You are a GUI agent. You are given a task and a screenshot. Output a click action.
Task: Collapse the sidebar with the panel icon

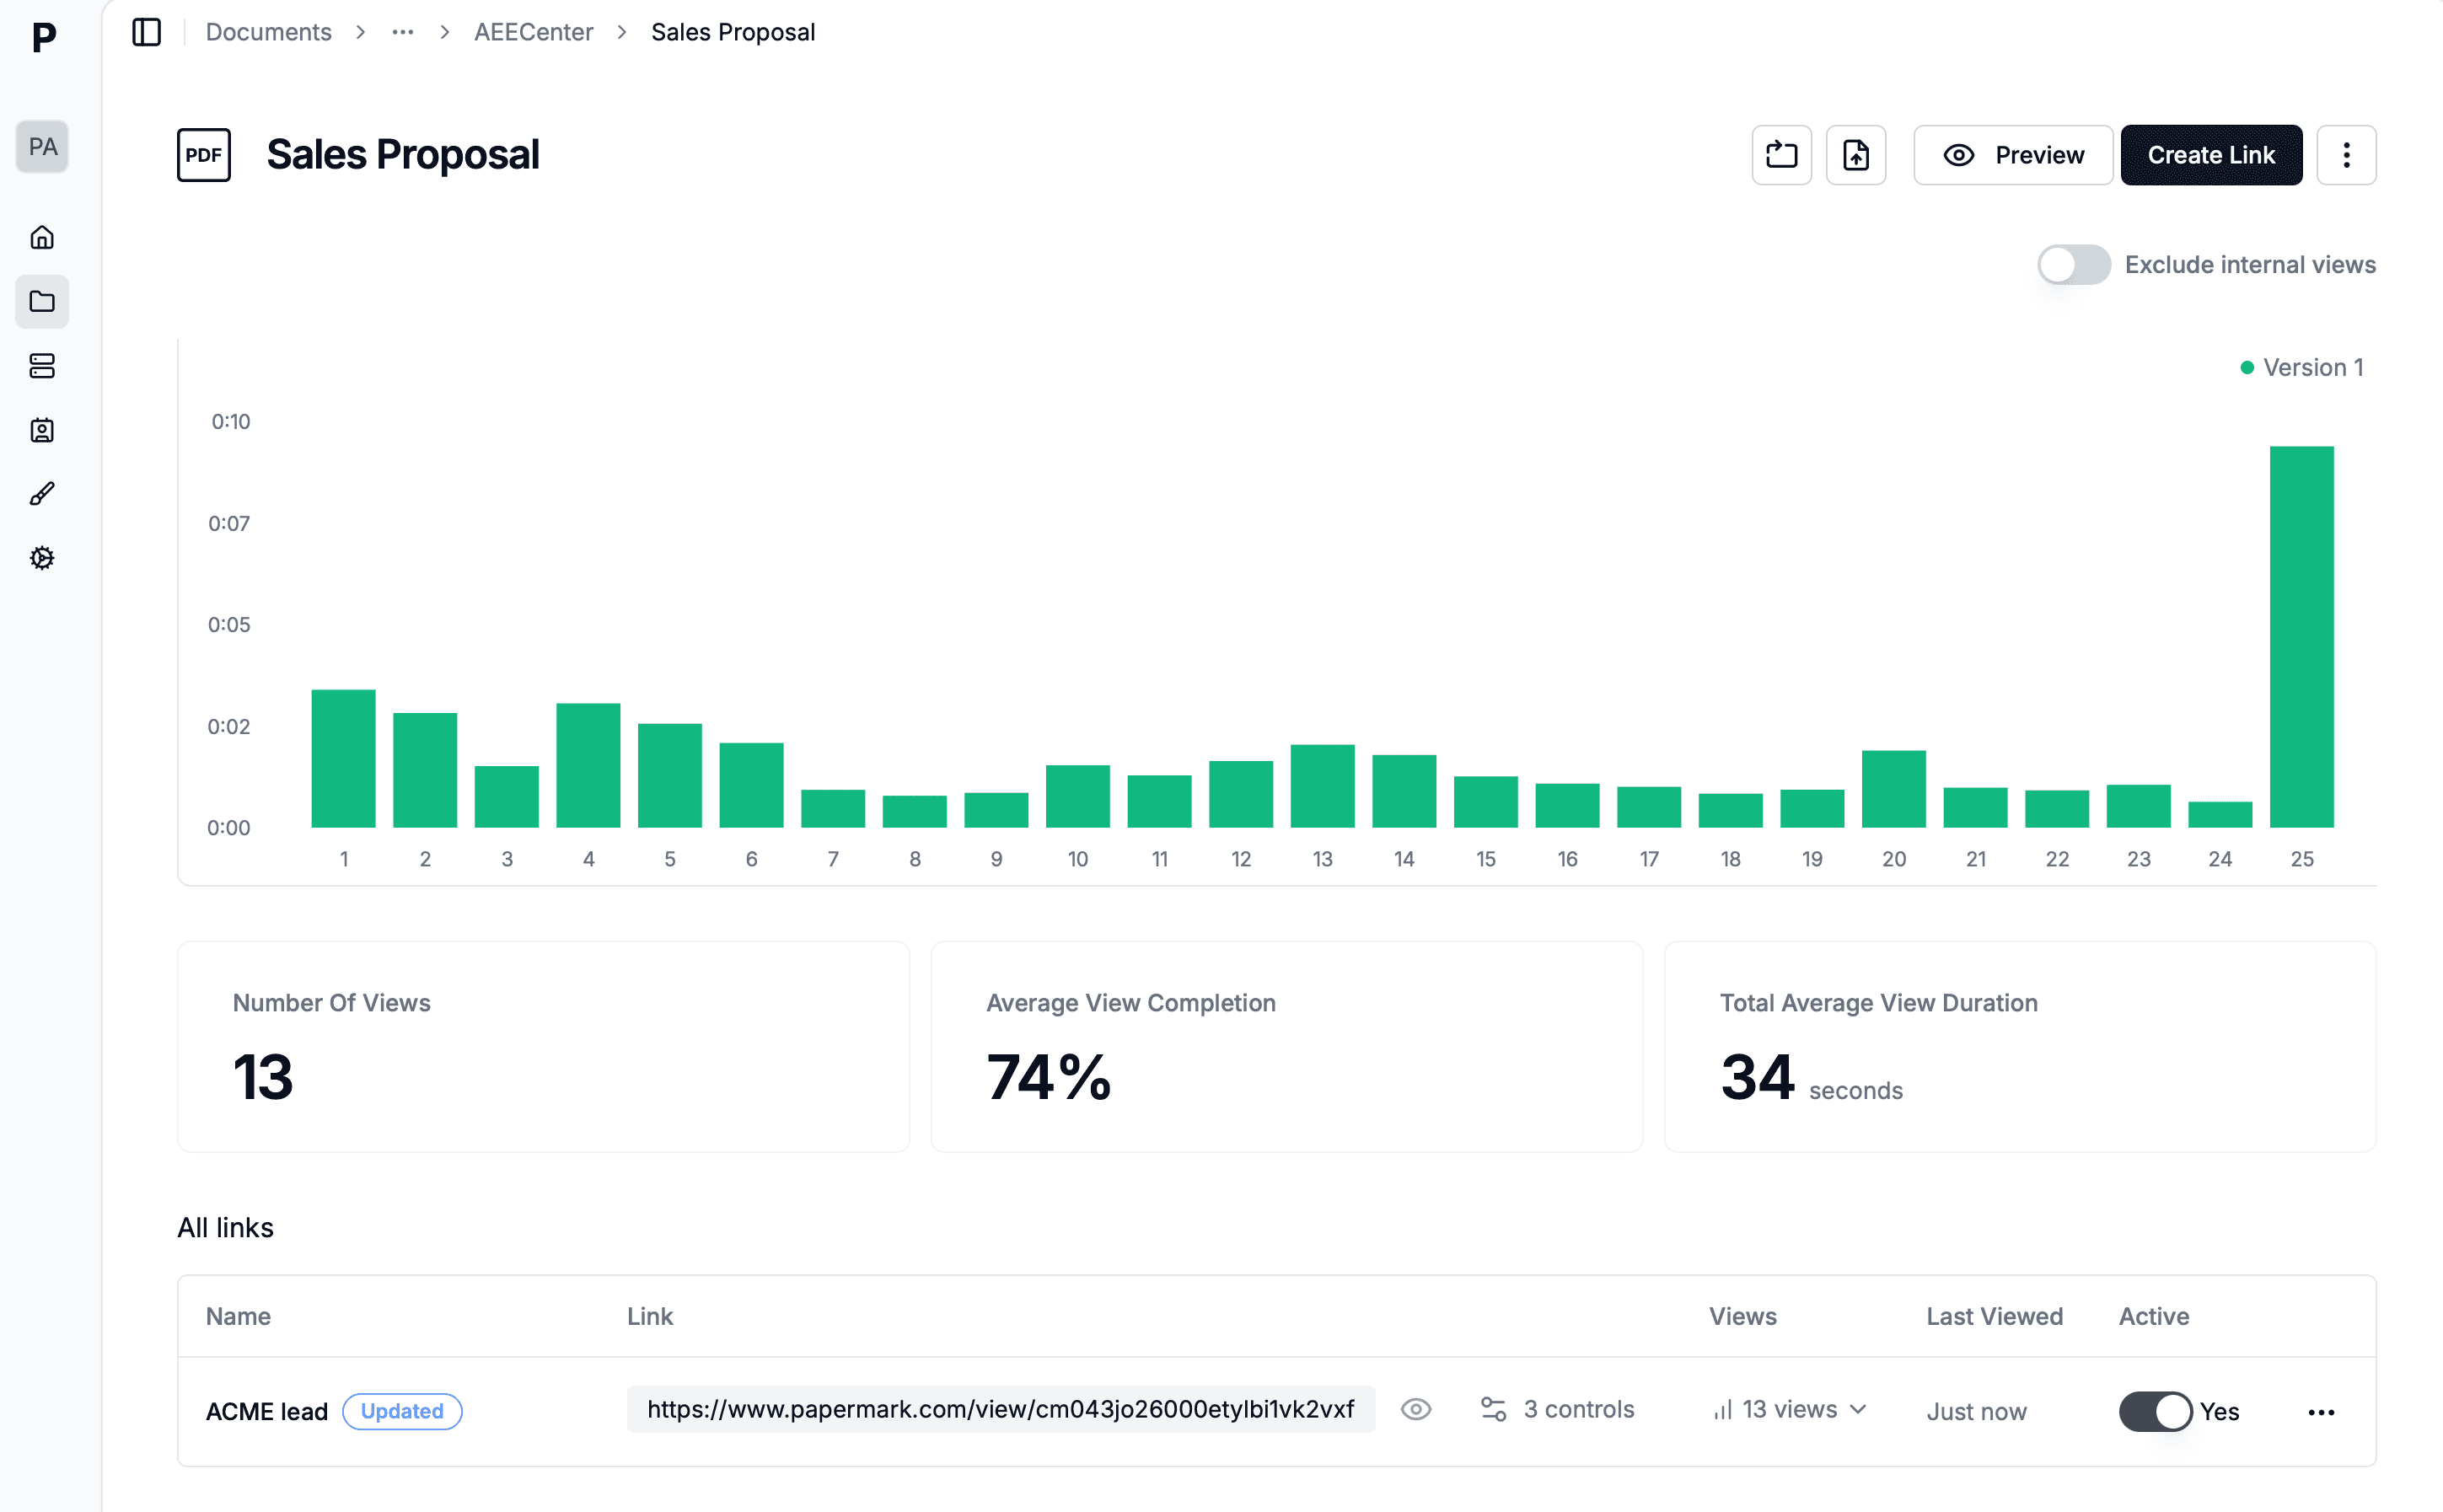146,32
